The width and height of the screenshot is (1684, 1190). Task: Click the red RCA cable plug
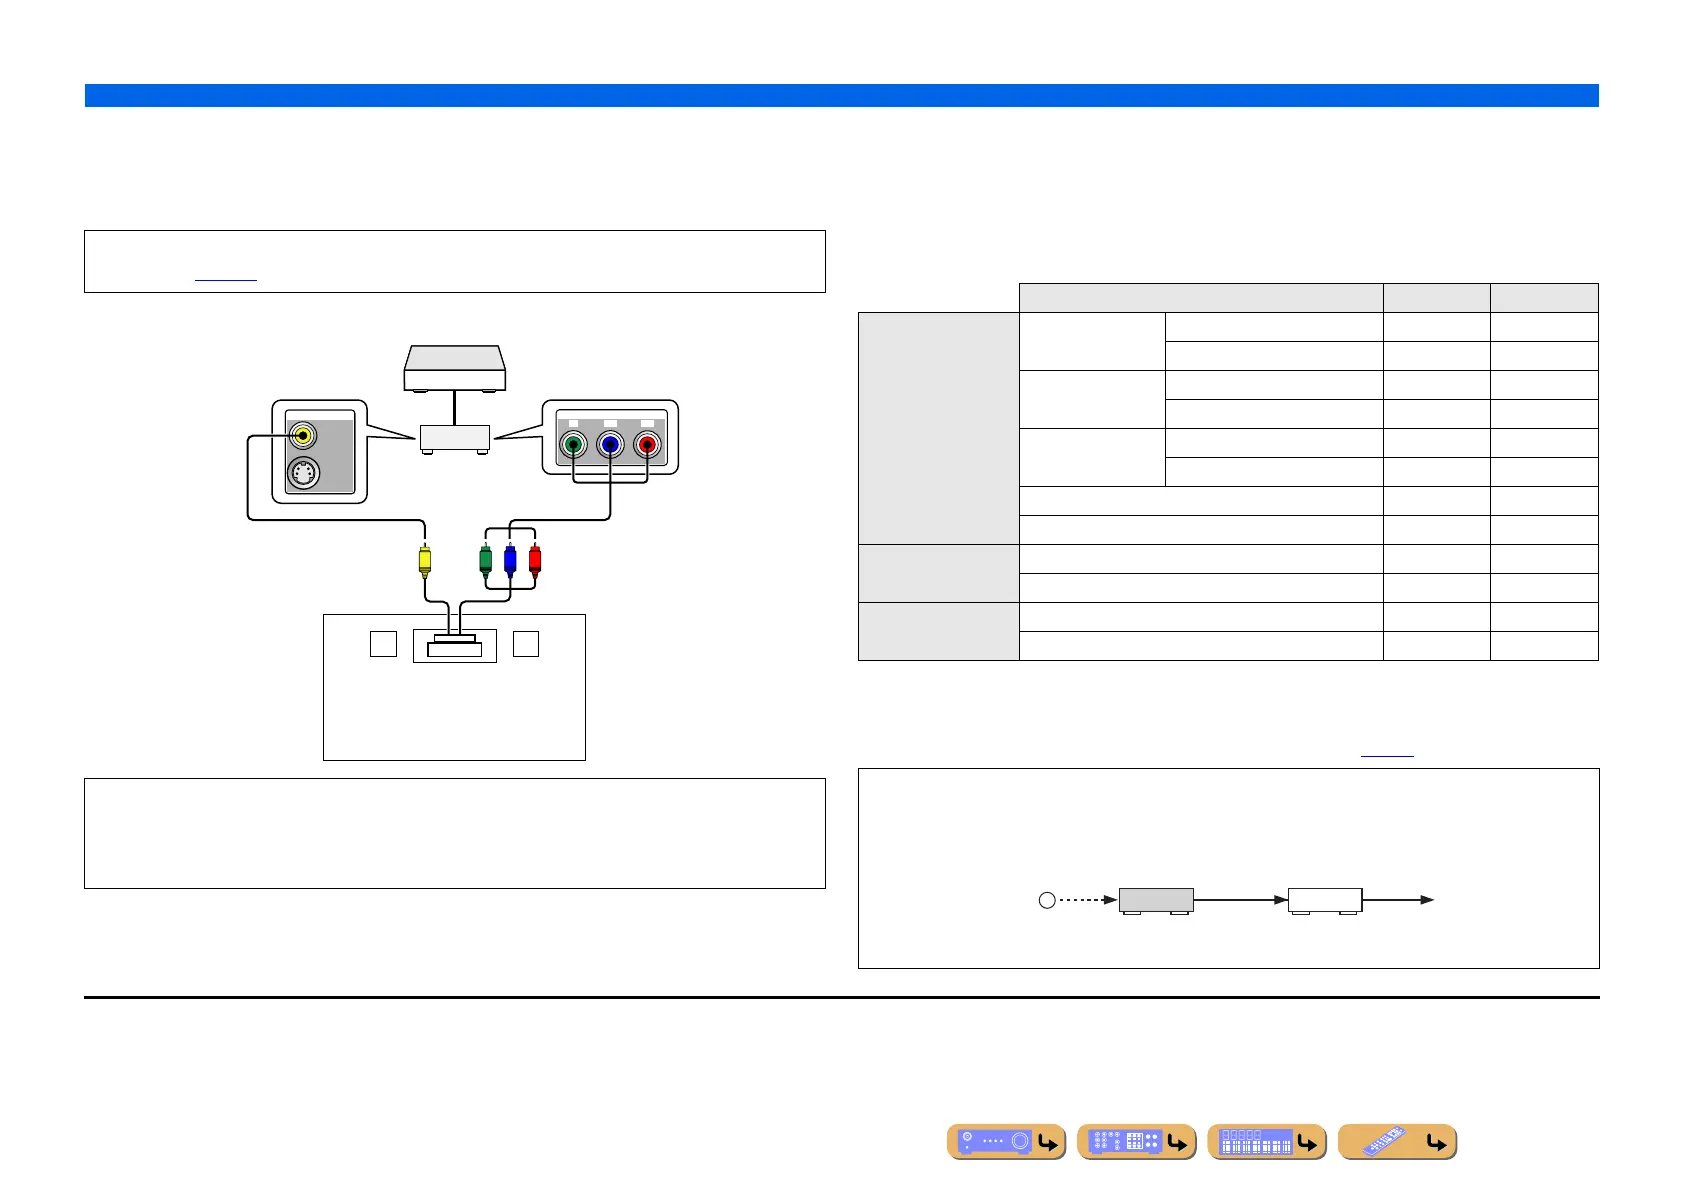click(535, 561)
